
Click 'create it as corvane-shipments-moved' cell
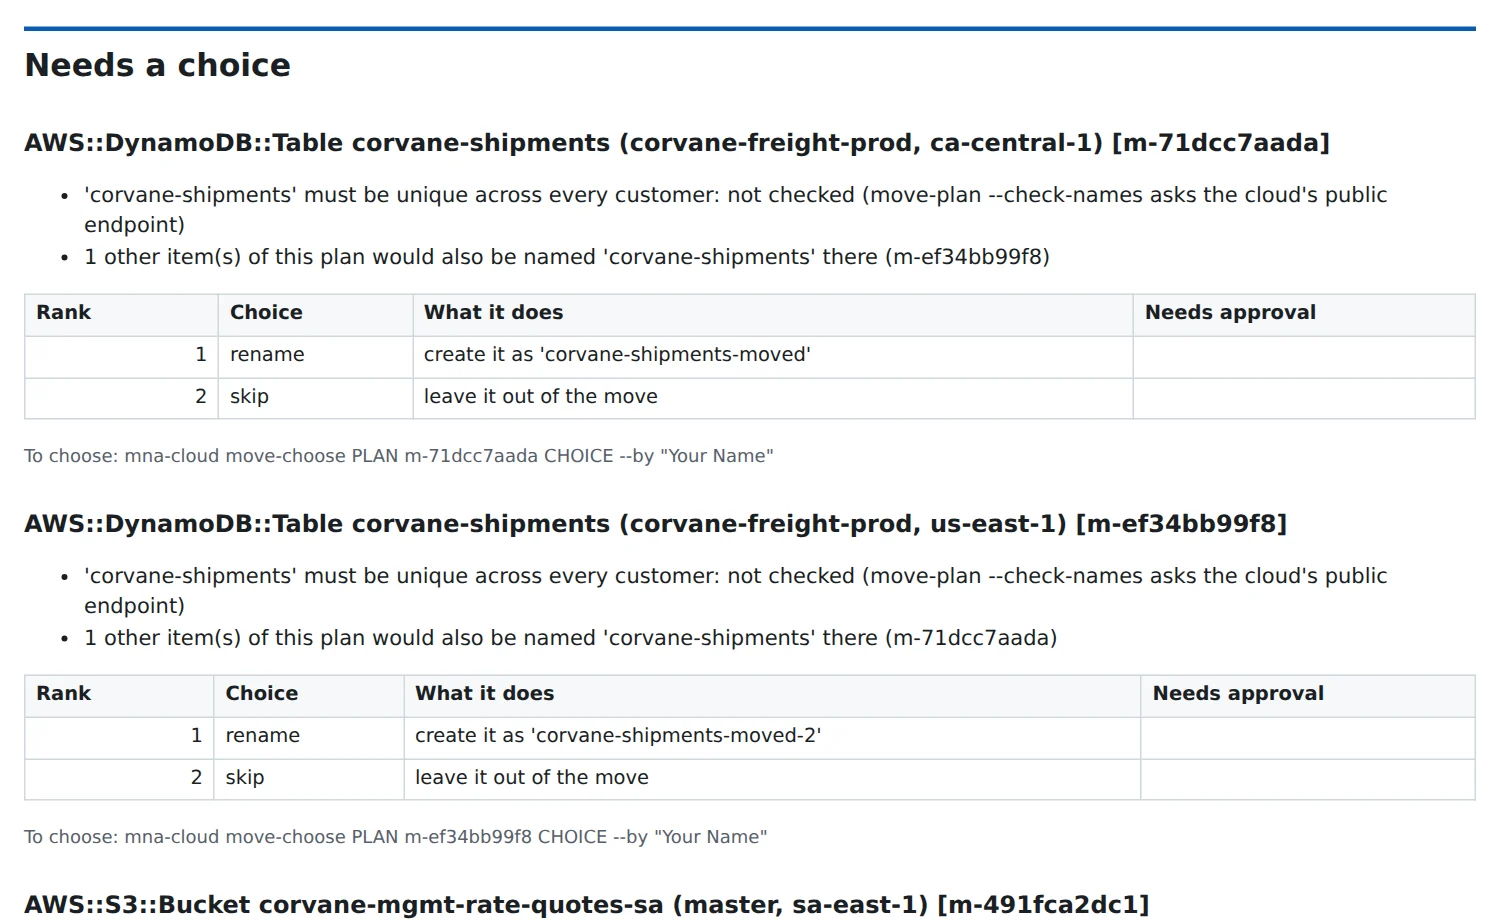click(x=773, y=356)
